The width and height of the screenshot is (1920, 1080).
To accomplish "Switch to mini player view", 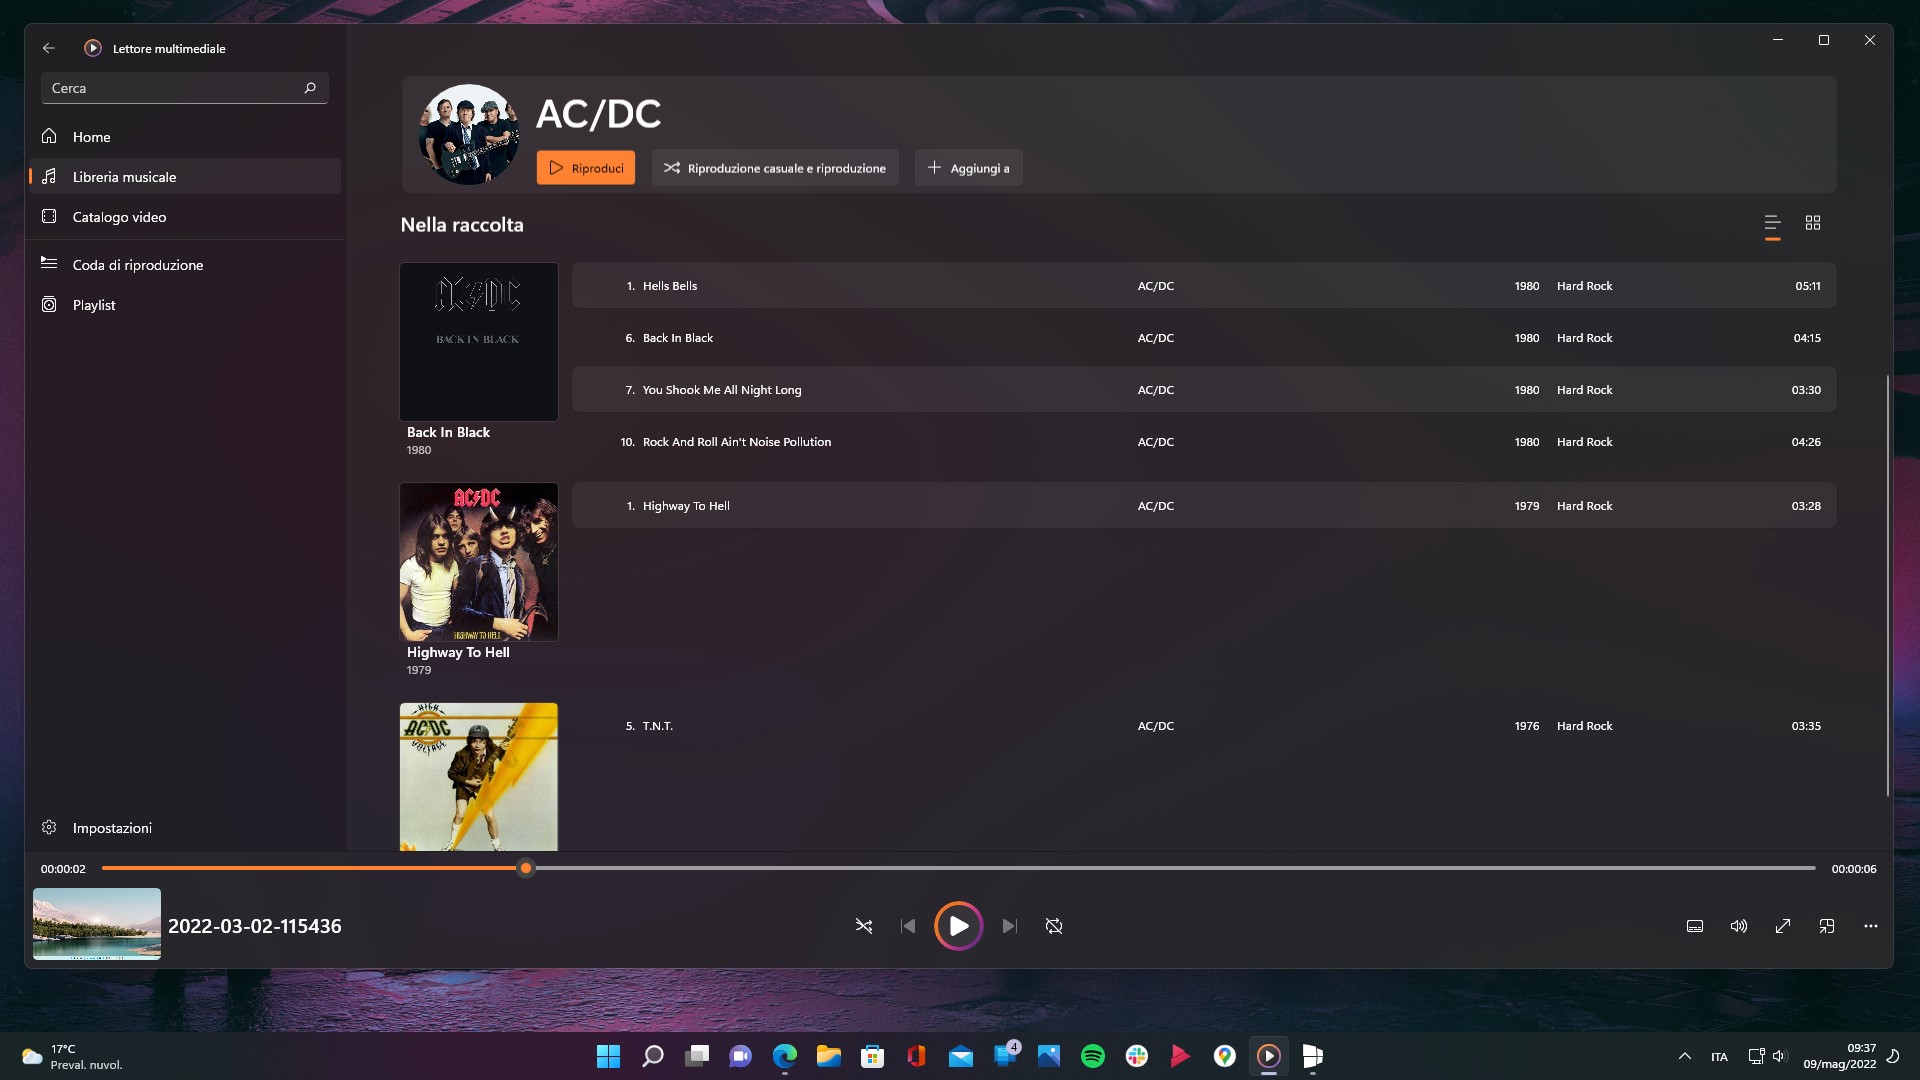I will tap(1827, 926).
